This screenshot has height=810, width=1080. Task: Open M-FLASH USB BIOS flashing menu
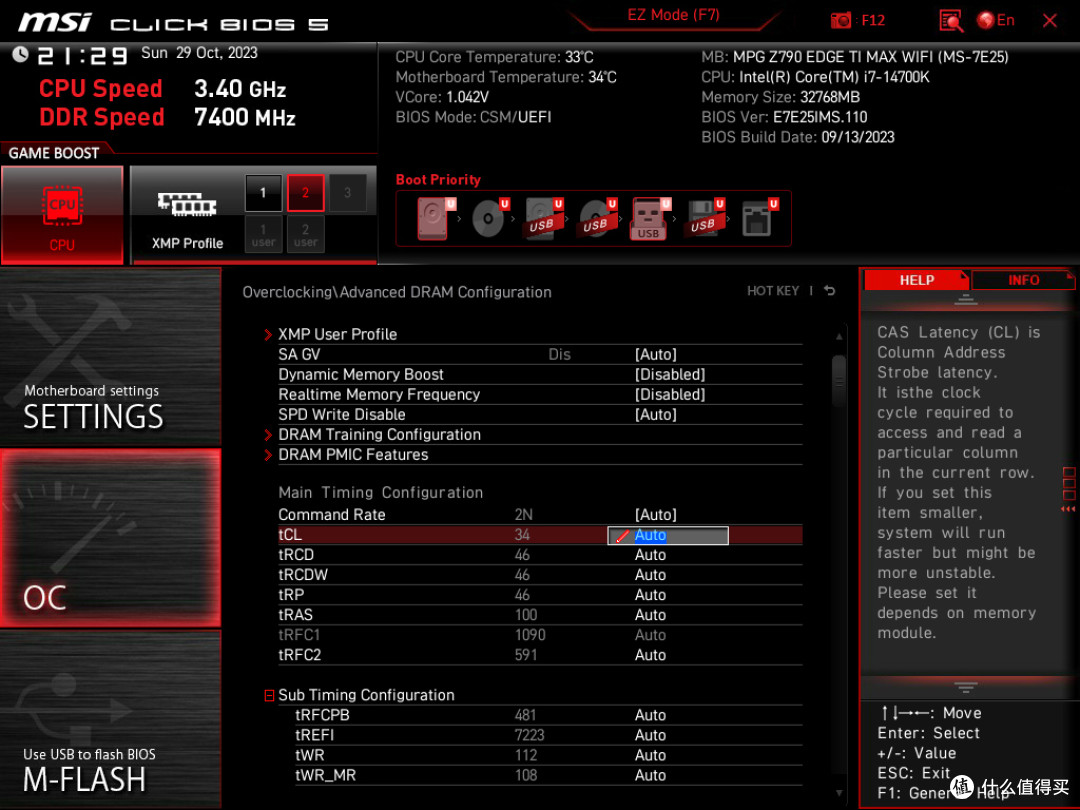coord(110,719)
